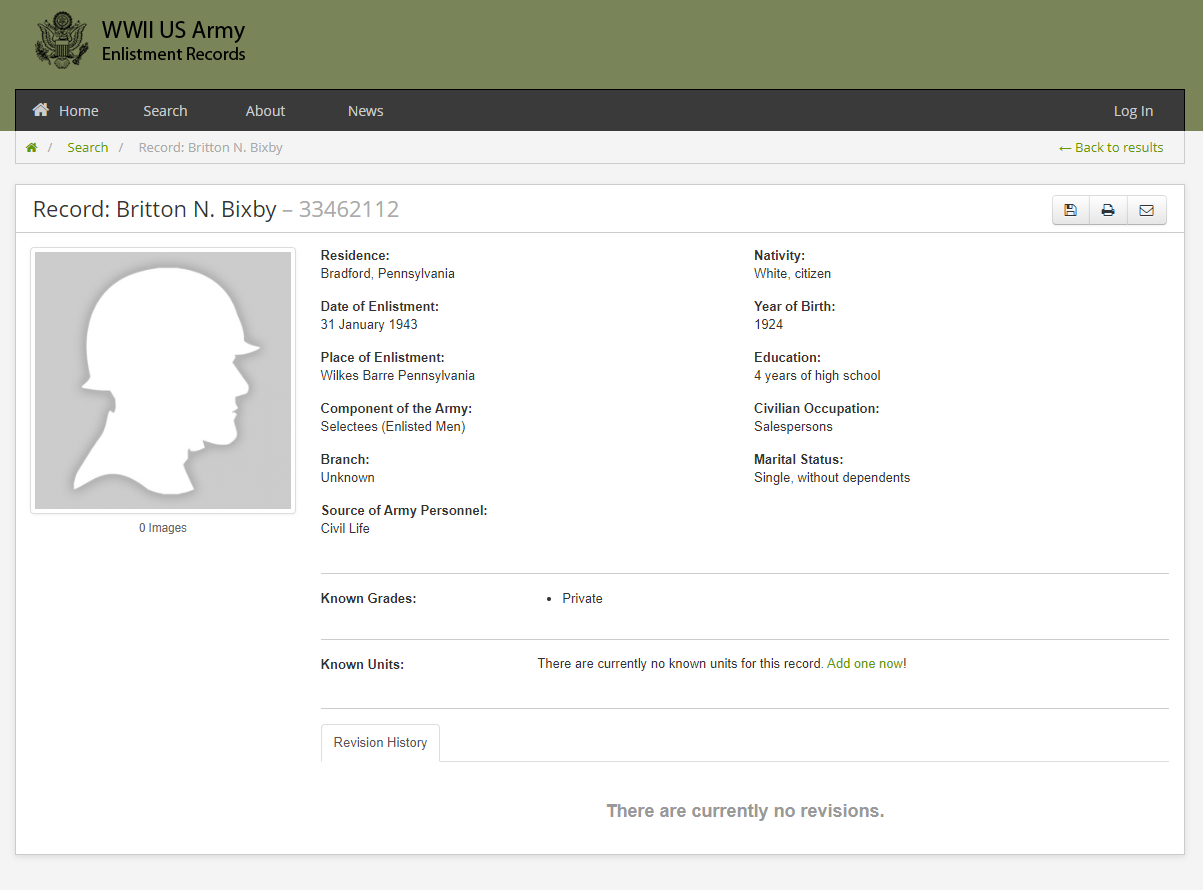The image size is (1203, 890).
Task: Click the Home text in navigation
Action: click(79, 111)
